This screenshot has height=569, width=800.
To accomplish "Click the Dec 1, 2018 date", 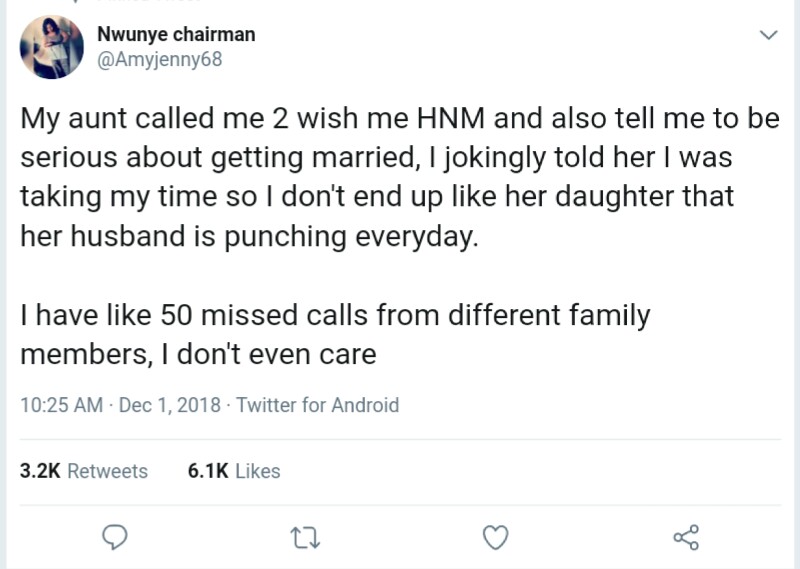I will coord(168,405).
